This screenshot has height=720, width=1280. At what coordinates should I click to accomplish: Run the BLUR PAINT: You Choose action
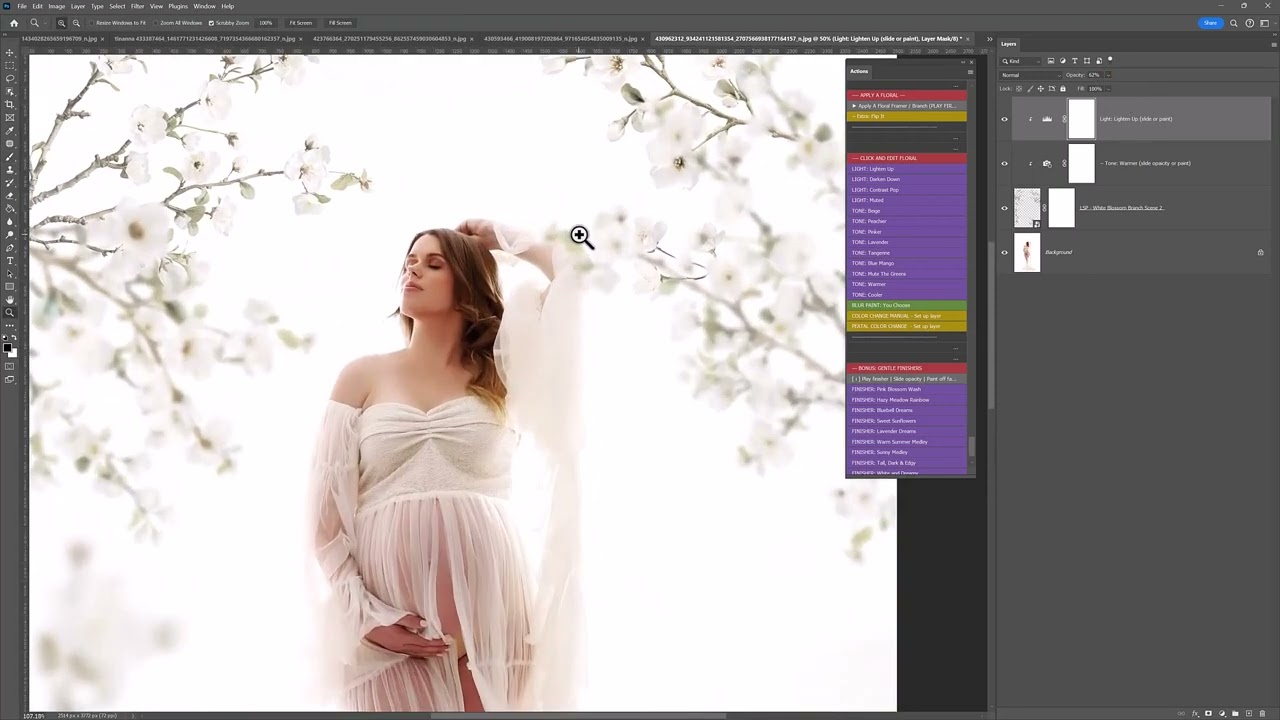point(907,305)
